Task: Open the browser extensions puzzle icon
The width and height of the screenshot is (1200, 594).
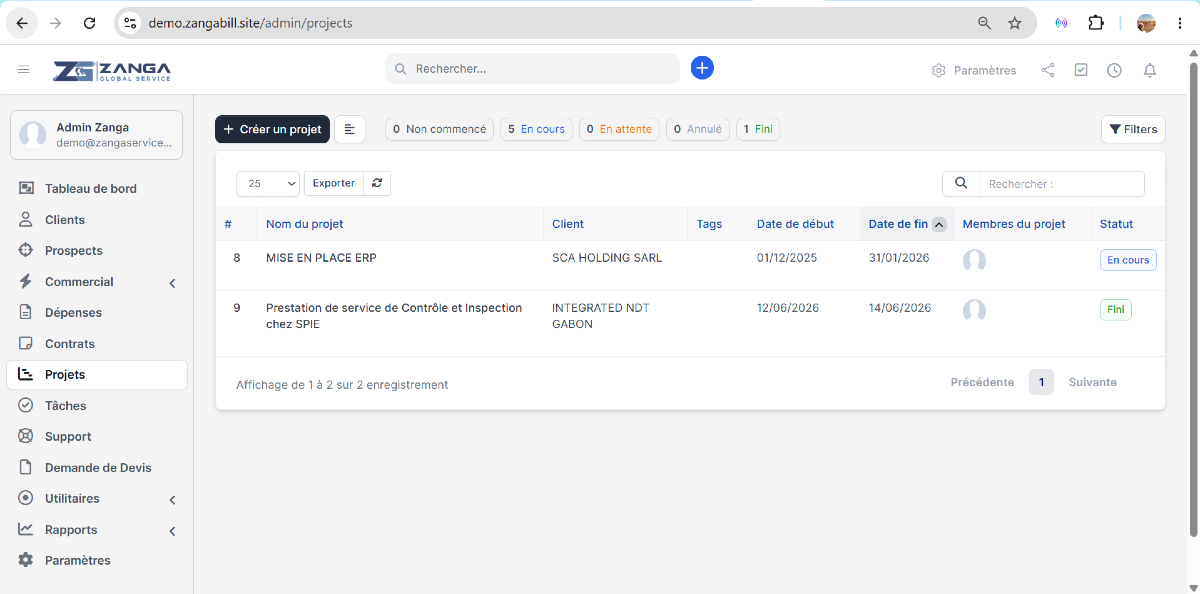Action: [1096, 22]
